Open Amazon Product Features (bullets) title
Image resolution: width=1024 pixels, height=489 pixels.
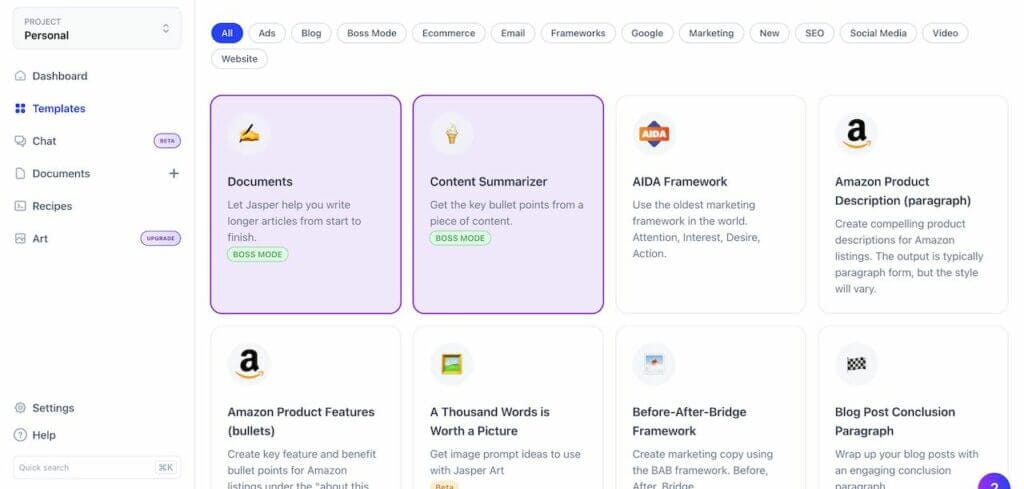[301, 422]
